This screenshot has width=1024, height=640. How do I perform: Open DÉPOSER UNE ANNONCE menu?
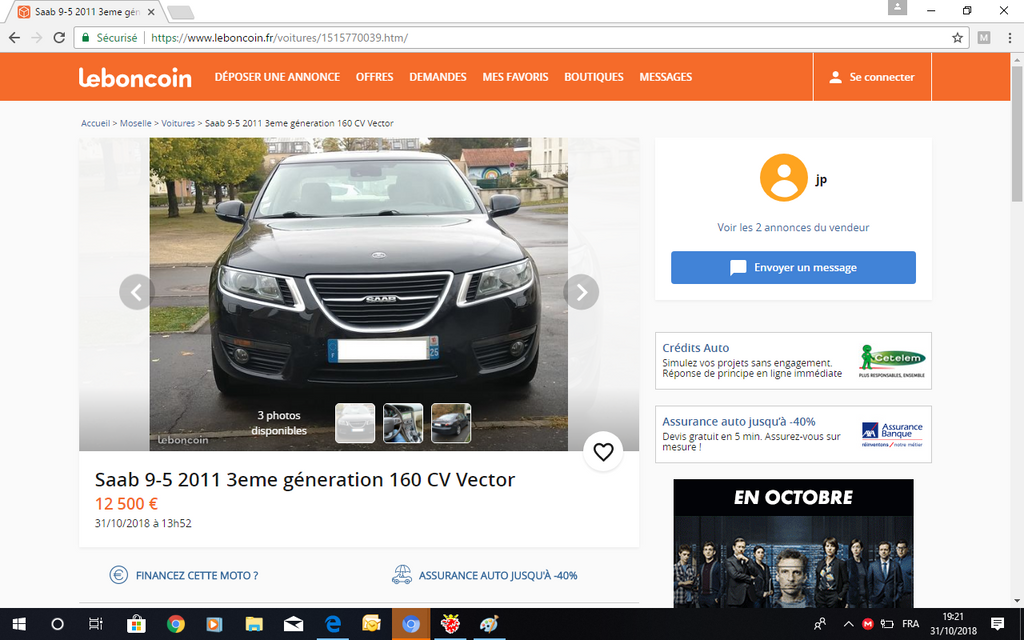277,77
